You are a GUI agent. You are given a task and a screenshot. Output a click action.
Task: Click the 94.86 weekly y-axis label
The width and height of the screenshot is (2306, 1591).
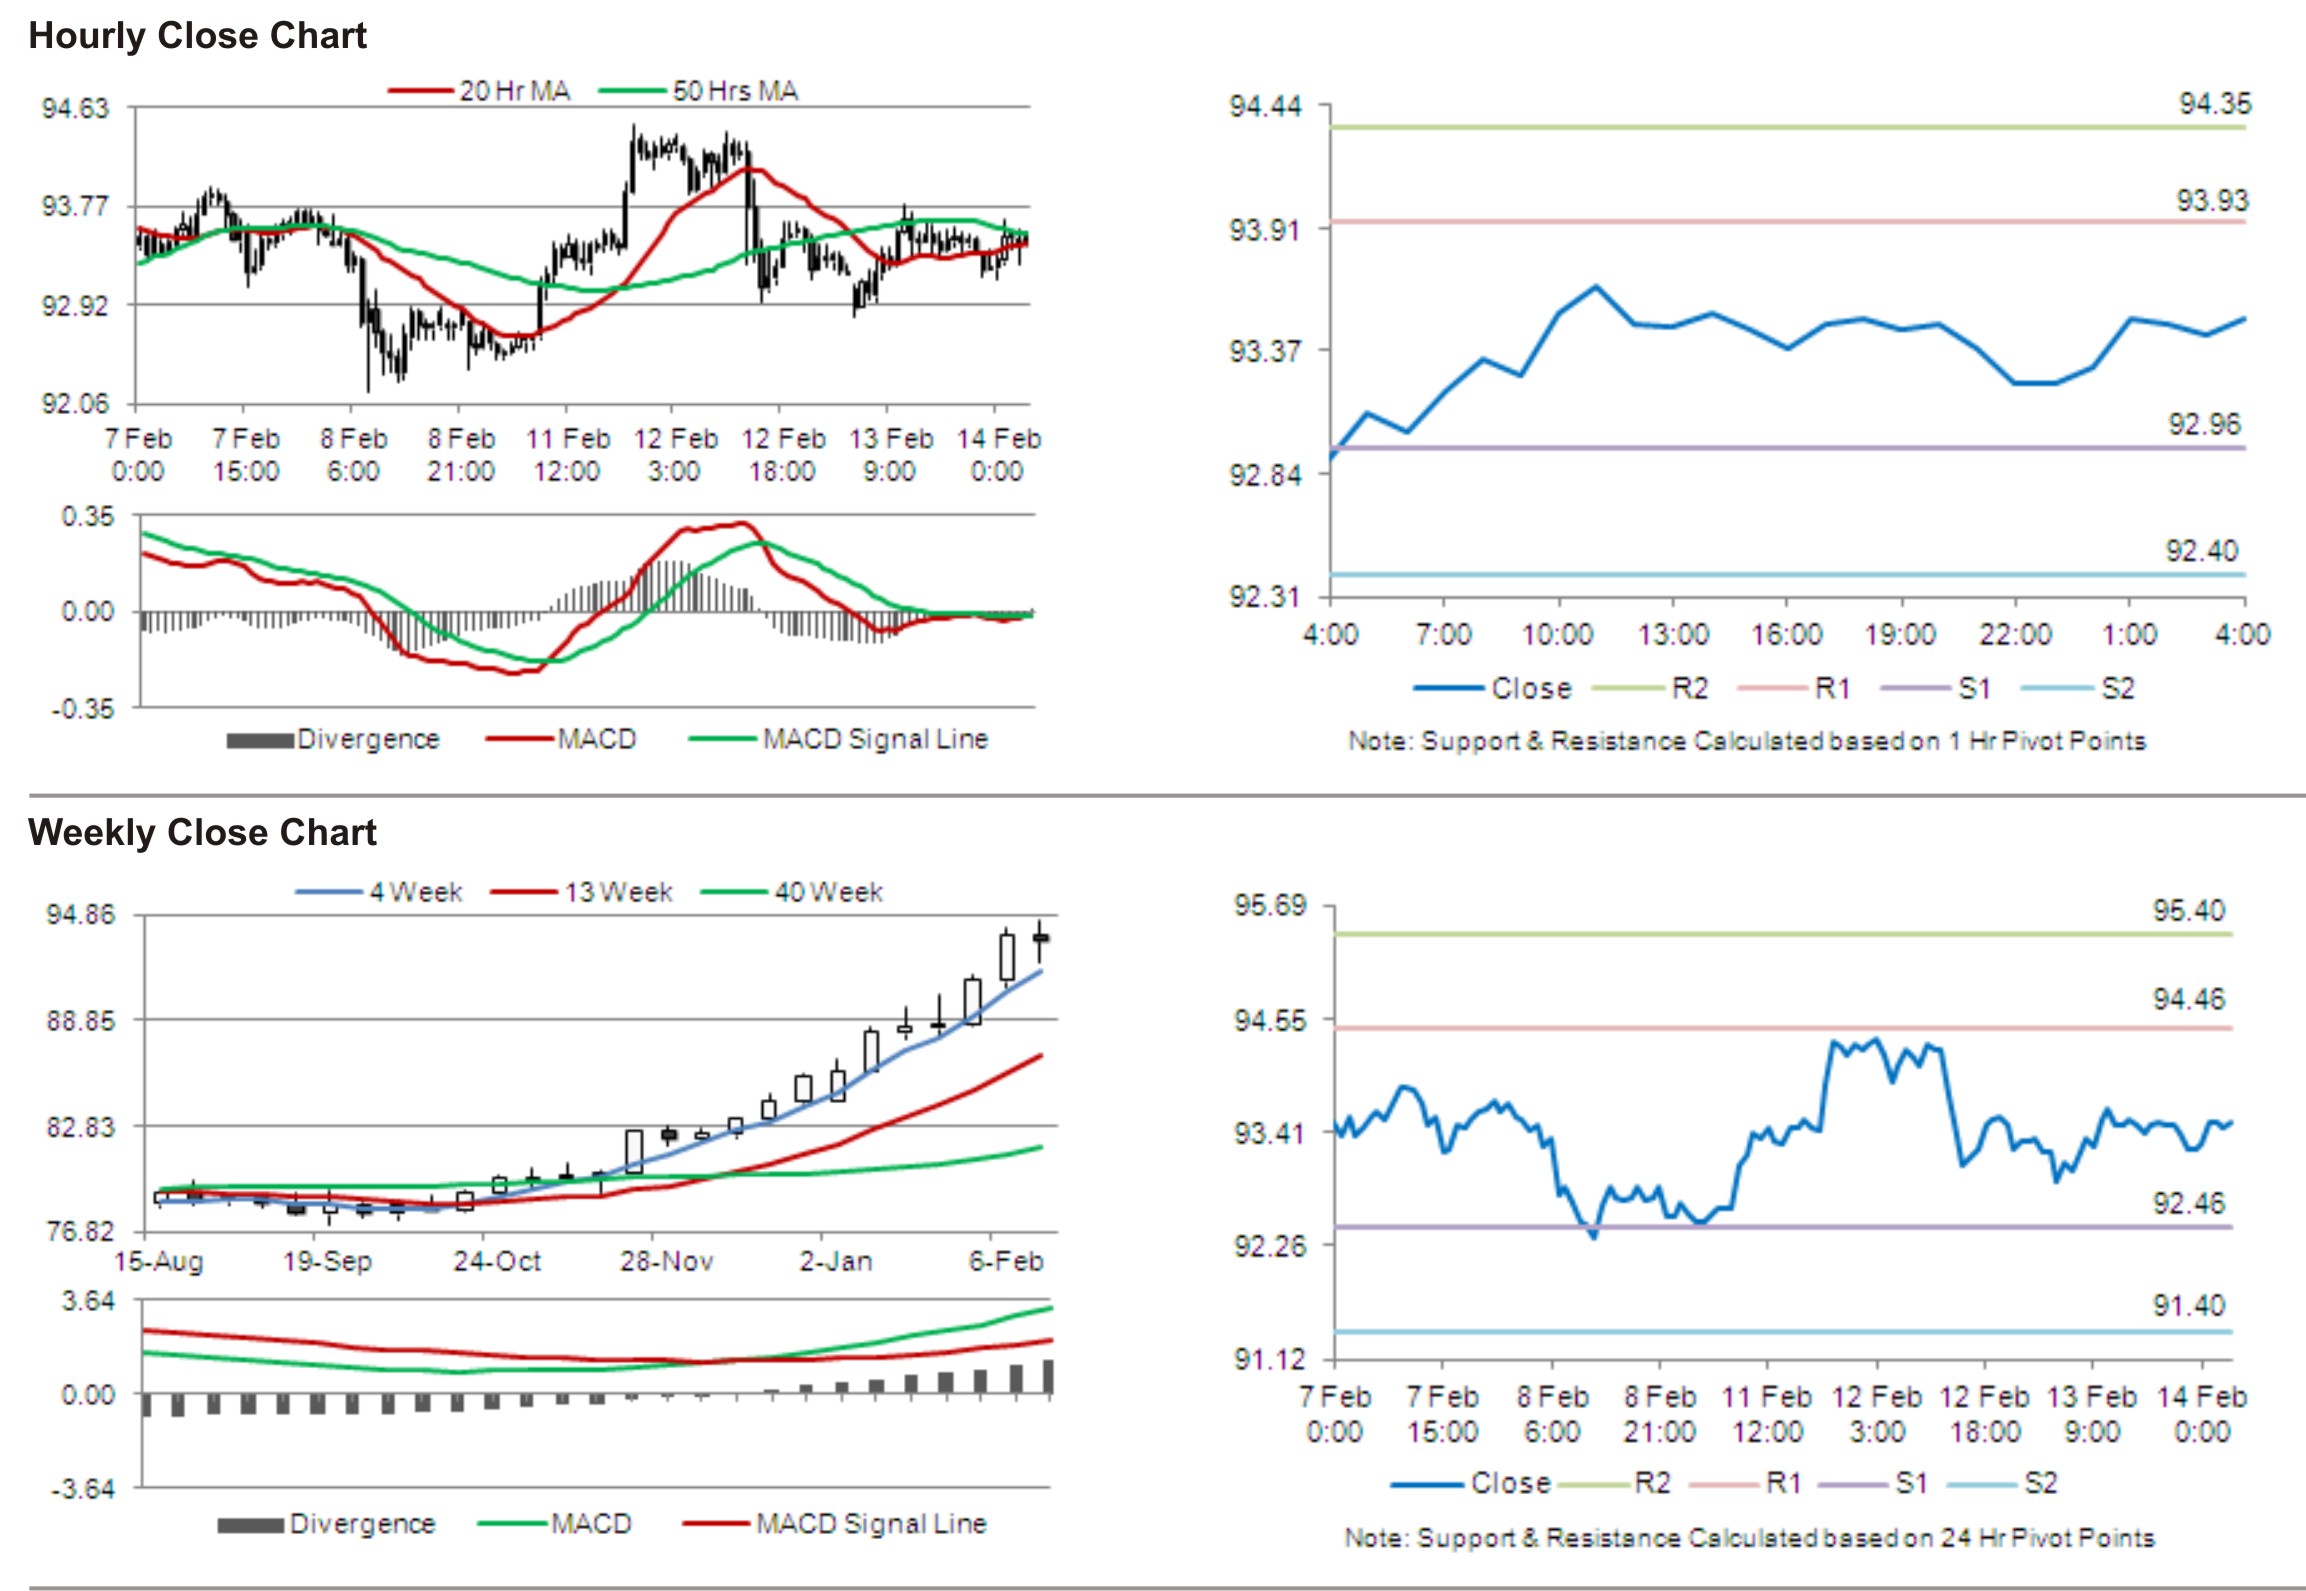tap(80, 915)
